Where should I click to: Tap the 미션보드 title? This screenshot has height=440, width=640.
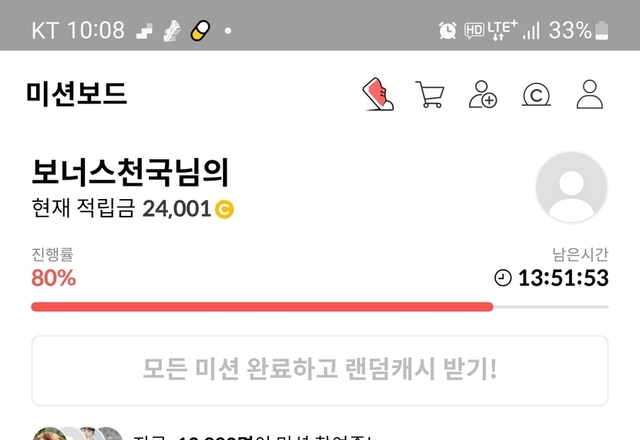tap(77, 94)
